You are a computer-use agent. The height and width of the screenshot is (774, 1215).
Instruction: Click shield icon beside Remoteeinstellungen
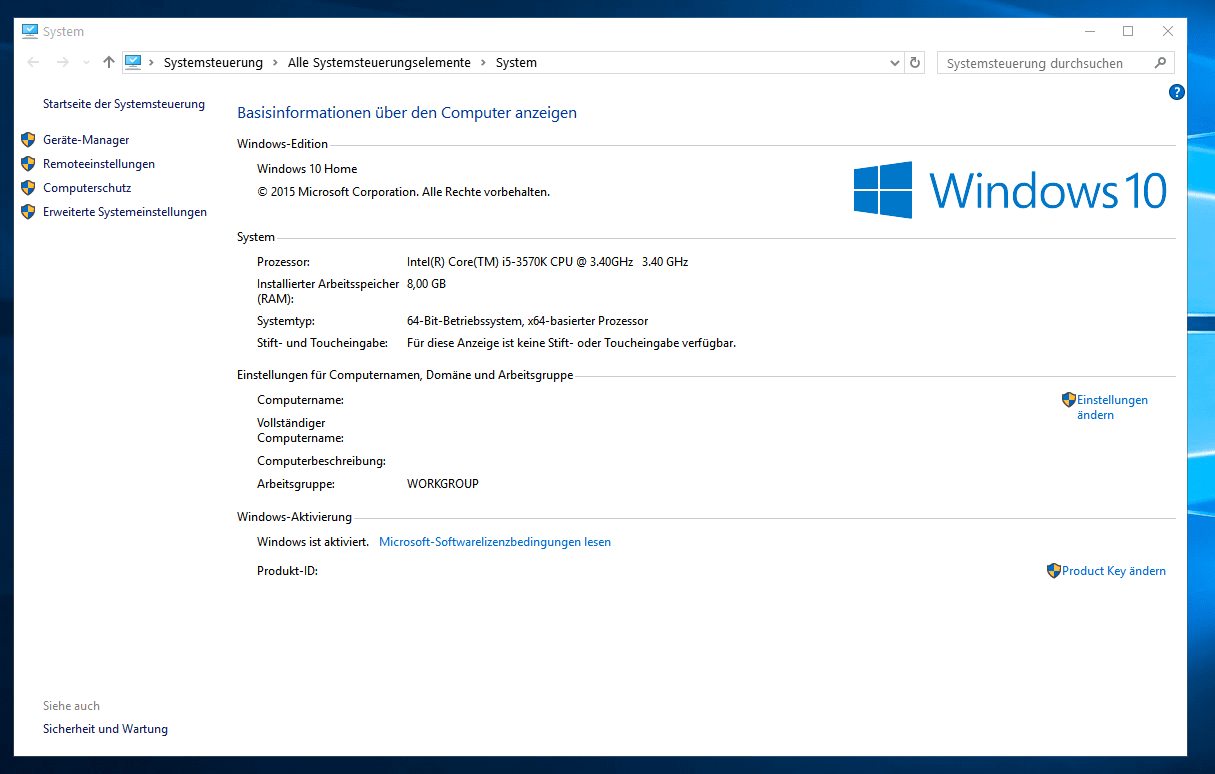point(28,164)
